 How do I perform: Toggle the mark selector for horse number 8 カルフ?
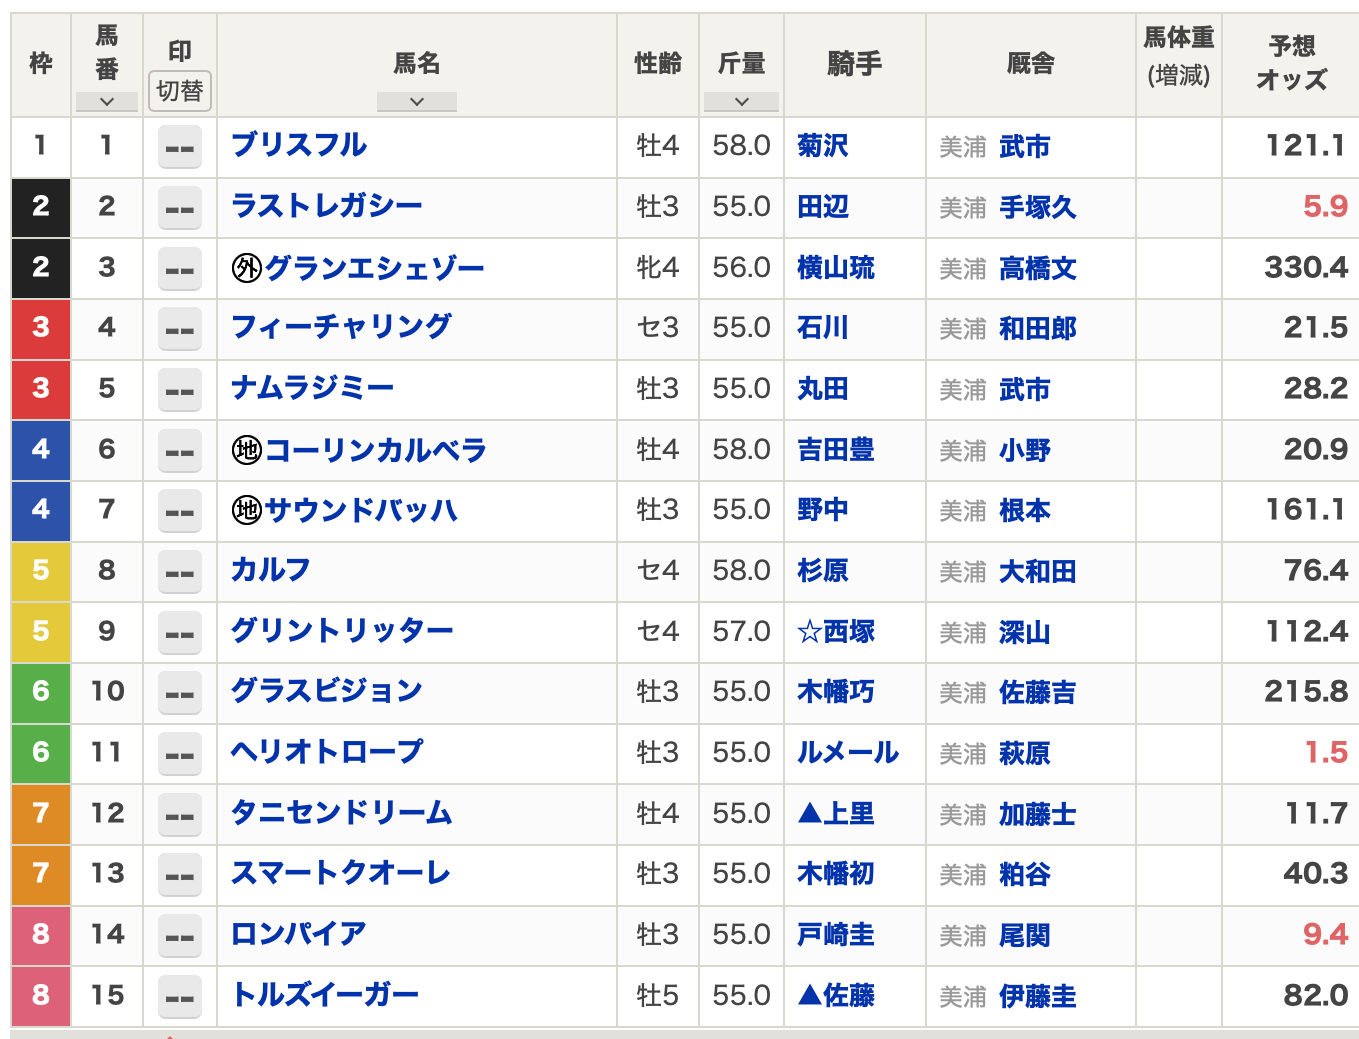(180, 572)
